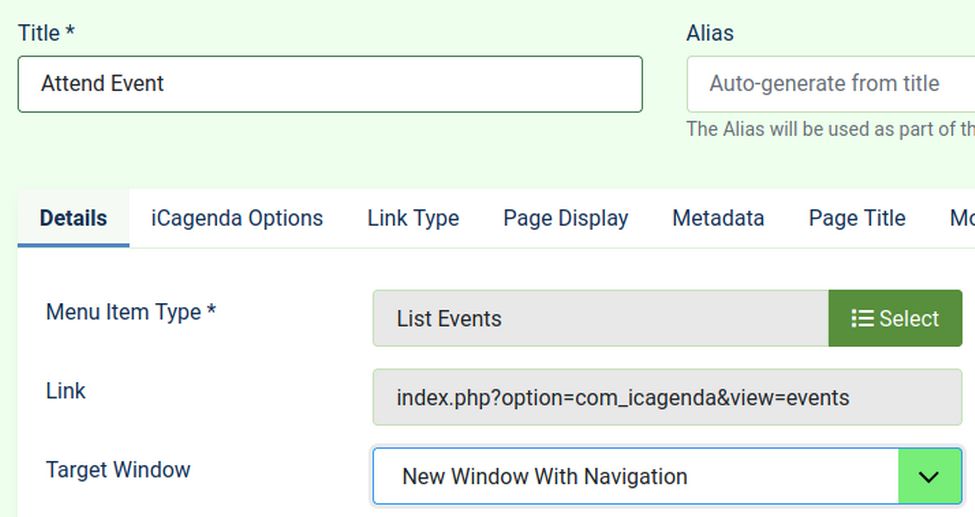Click the Alias auto-generate input field

tap(830, 84)
